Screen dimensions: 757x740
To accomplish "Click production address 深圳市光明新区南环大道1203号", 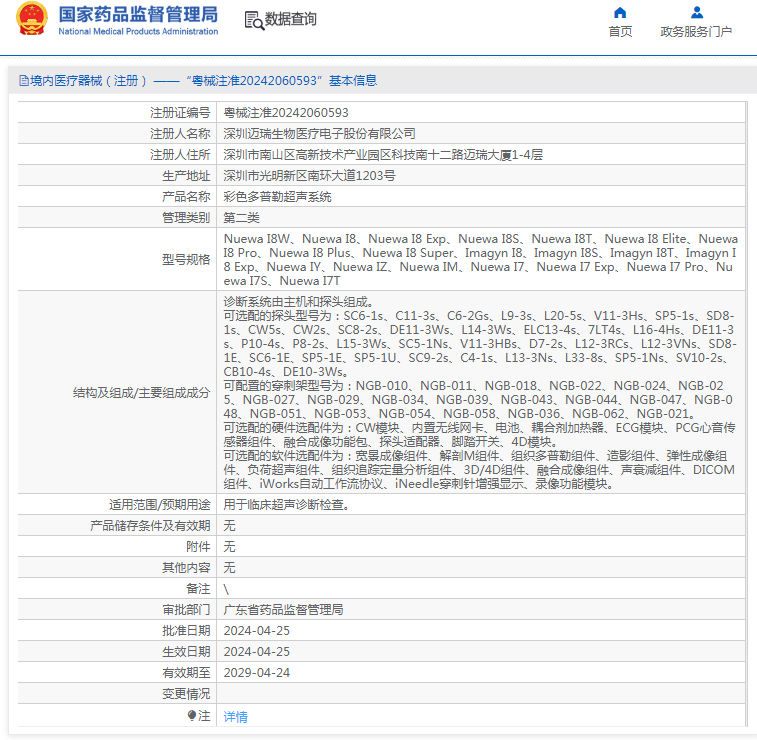I will [x=309, y=176].
